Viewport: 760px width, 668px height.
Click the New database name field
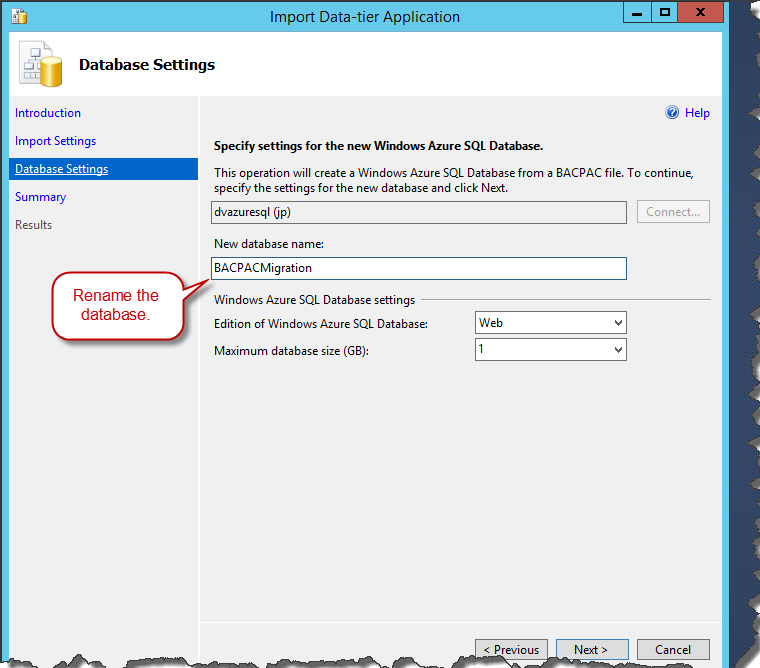point(419,269)
